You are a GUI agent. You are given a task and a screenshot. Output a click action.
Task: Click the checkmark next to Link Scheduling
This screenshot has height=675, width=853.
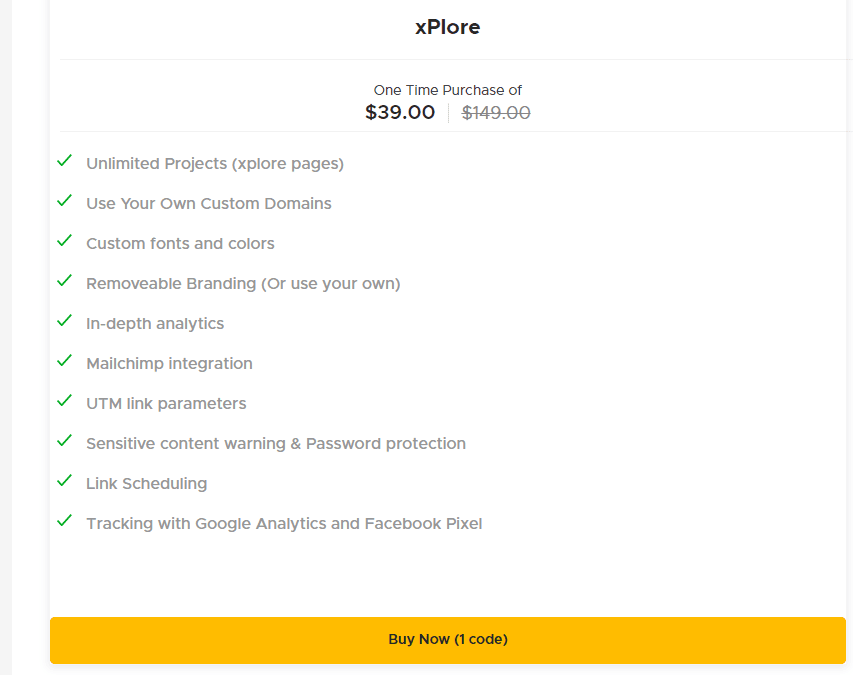point(64,481)
